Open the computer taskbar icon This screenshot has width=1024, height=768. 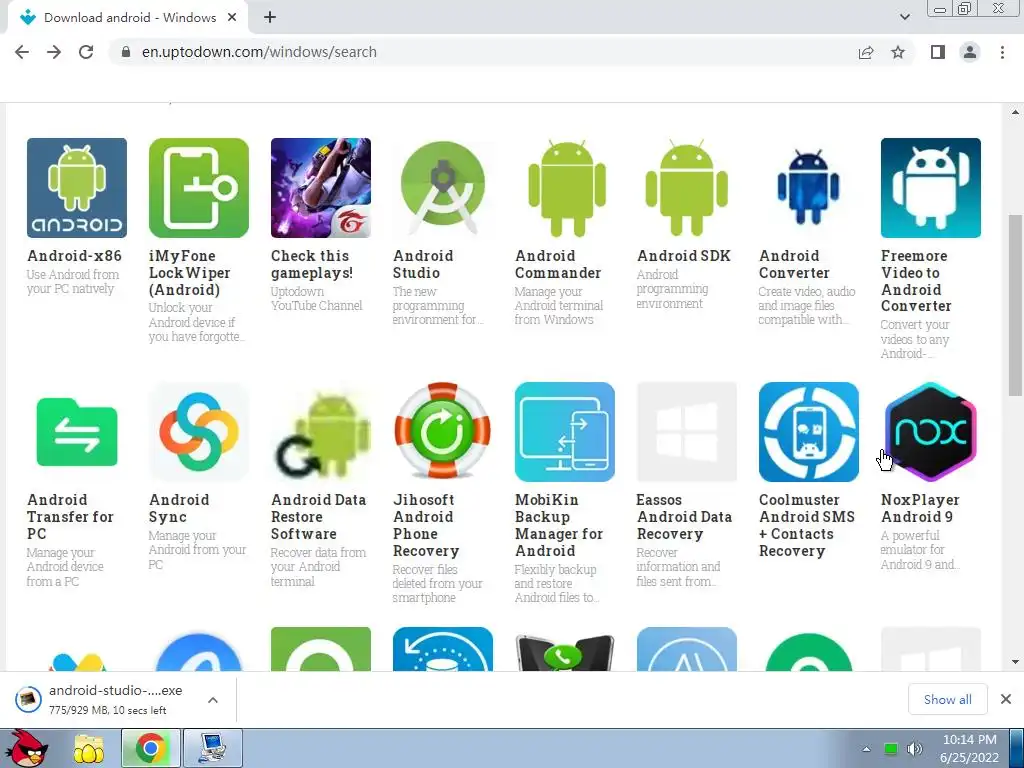213,748
